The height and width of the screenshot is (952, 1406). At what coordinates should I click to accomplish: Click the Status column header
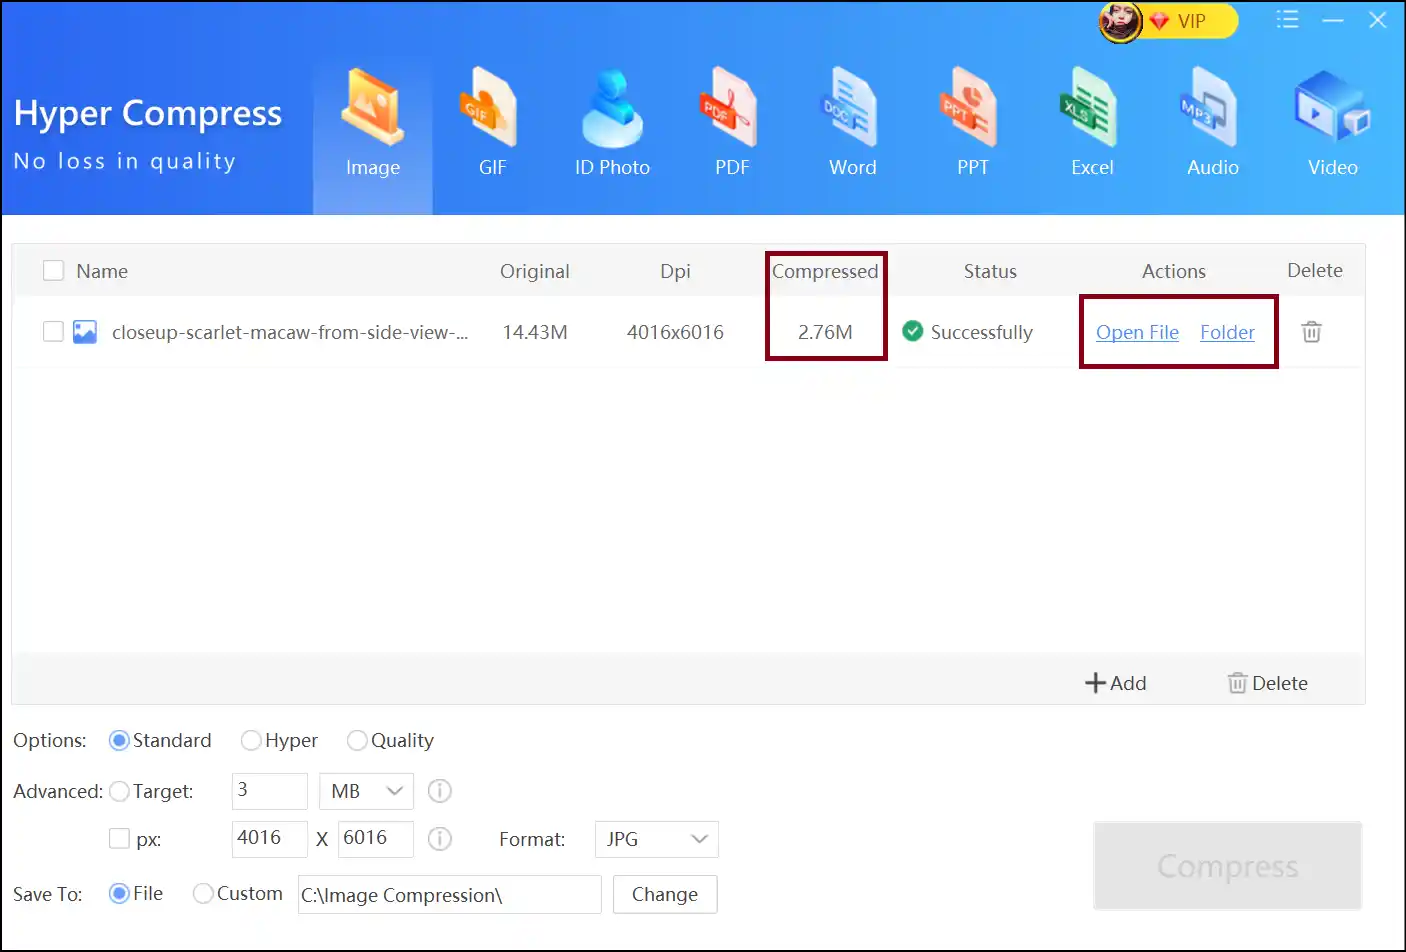pos(990,271)
